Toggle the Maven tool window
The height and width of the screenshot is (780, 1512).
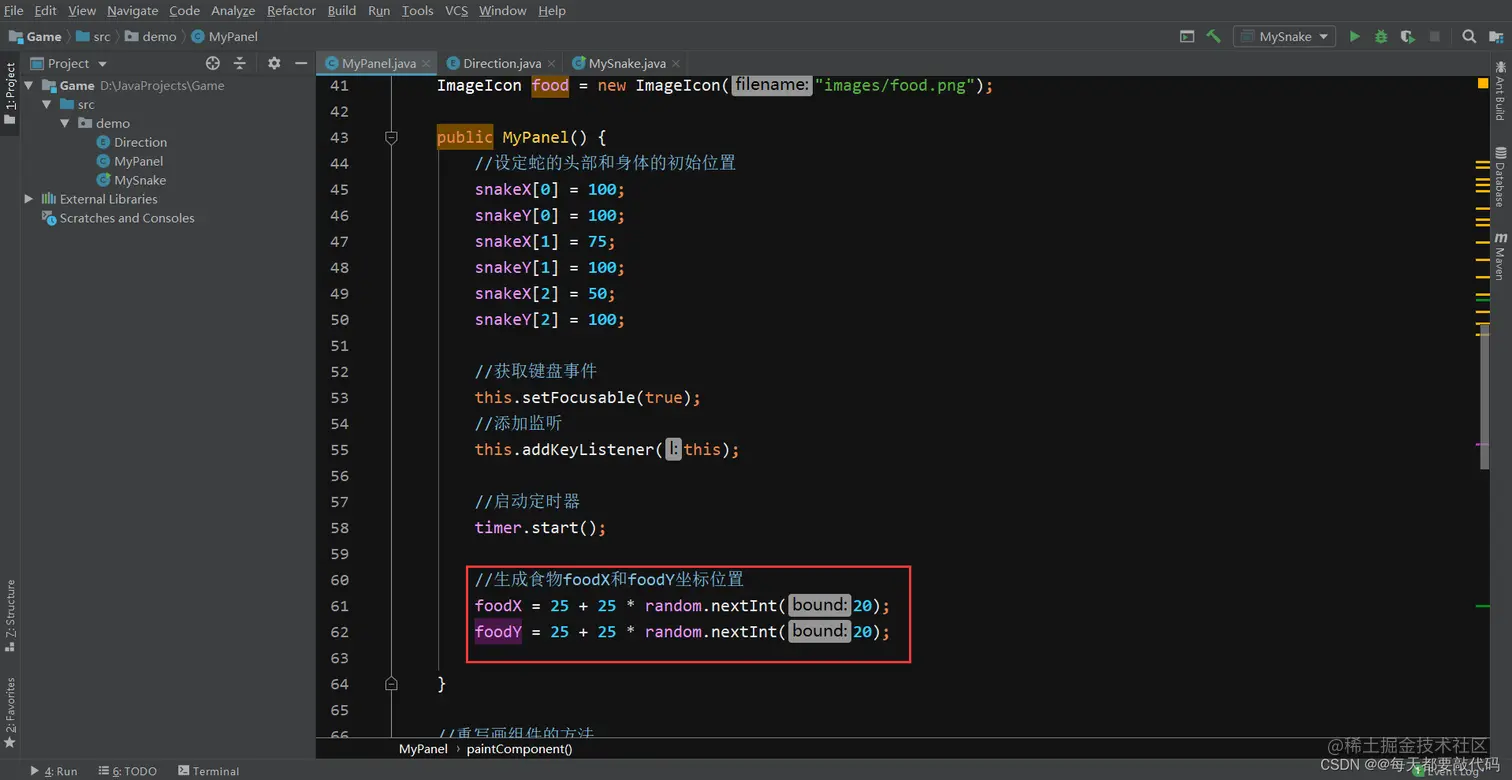point(1500,256)
